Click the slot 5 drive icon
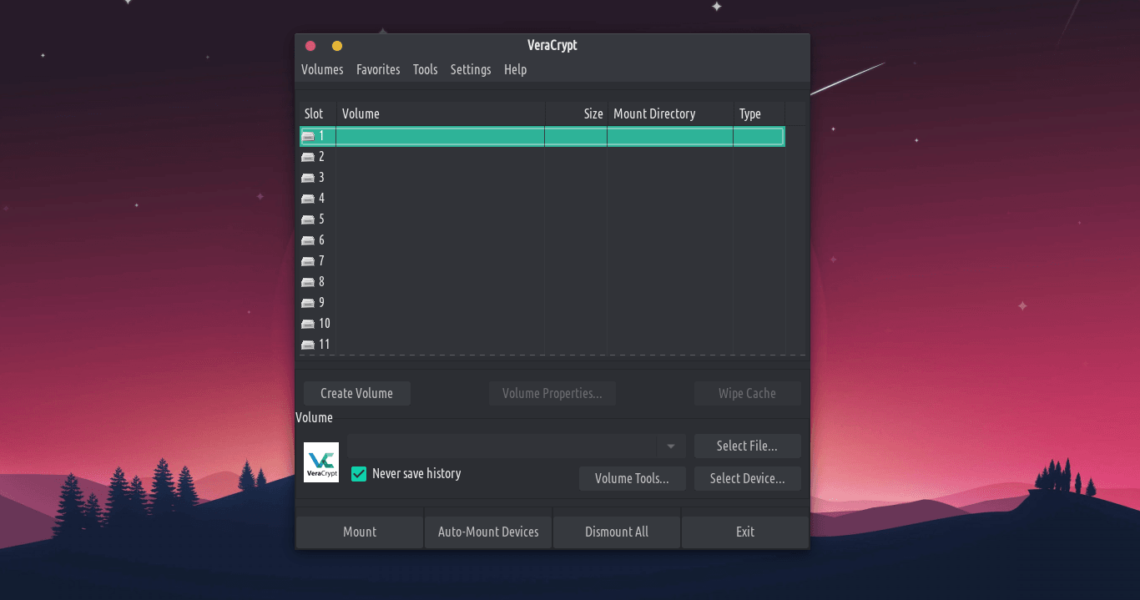Screen dimensions: 1140x600 309,220
